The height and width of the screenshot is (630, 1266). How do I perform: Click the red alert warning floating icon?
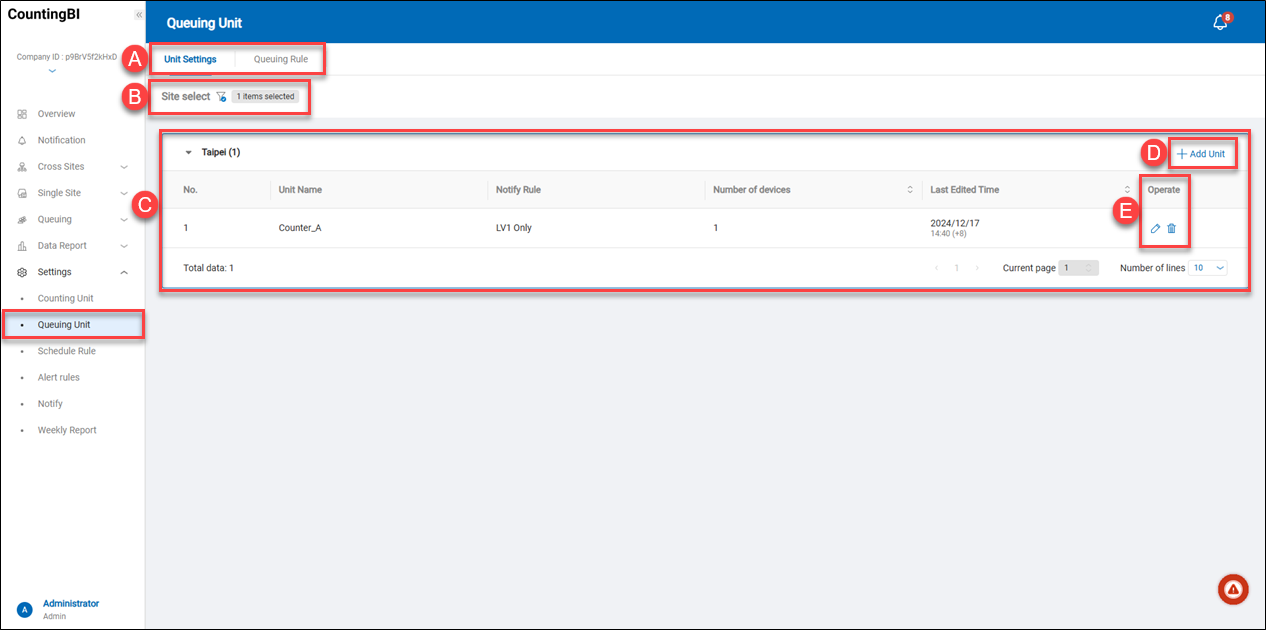pos(1233,590)
